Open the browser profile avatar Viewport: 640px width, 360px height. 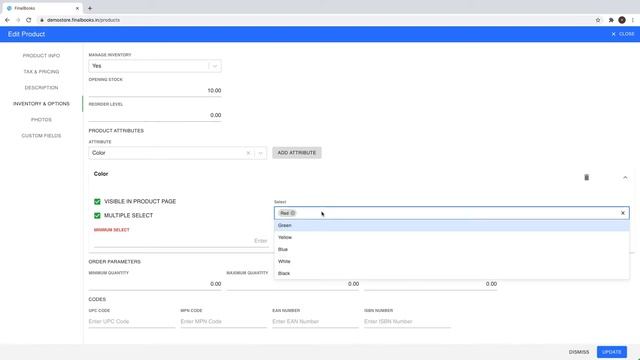click(622, 20)
